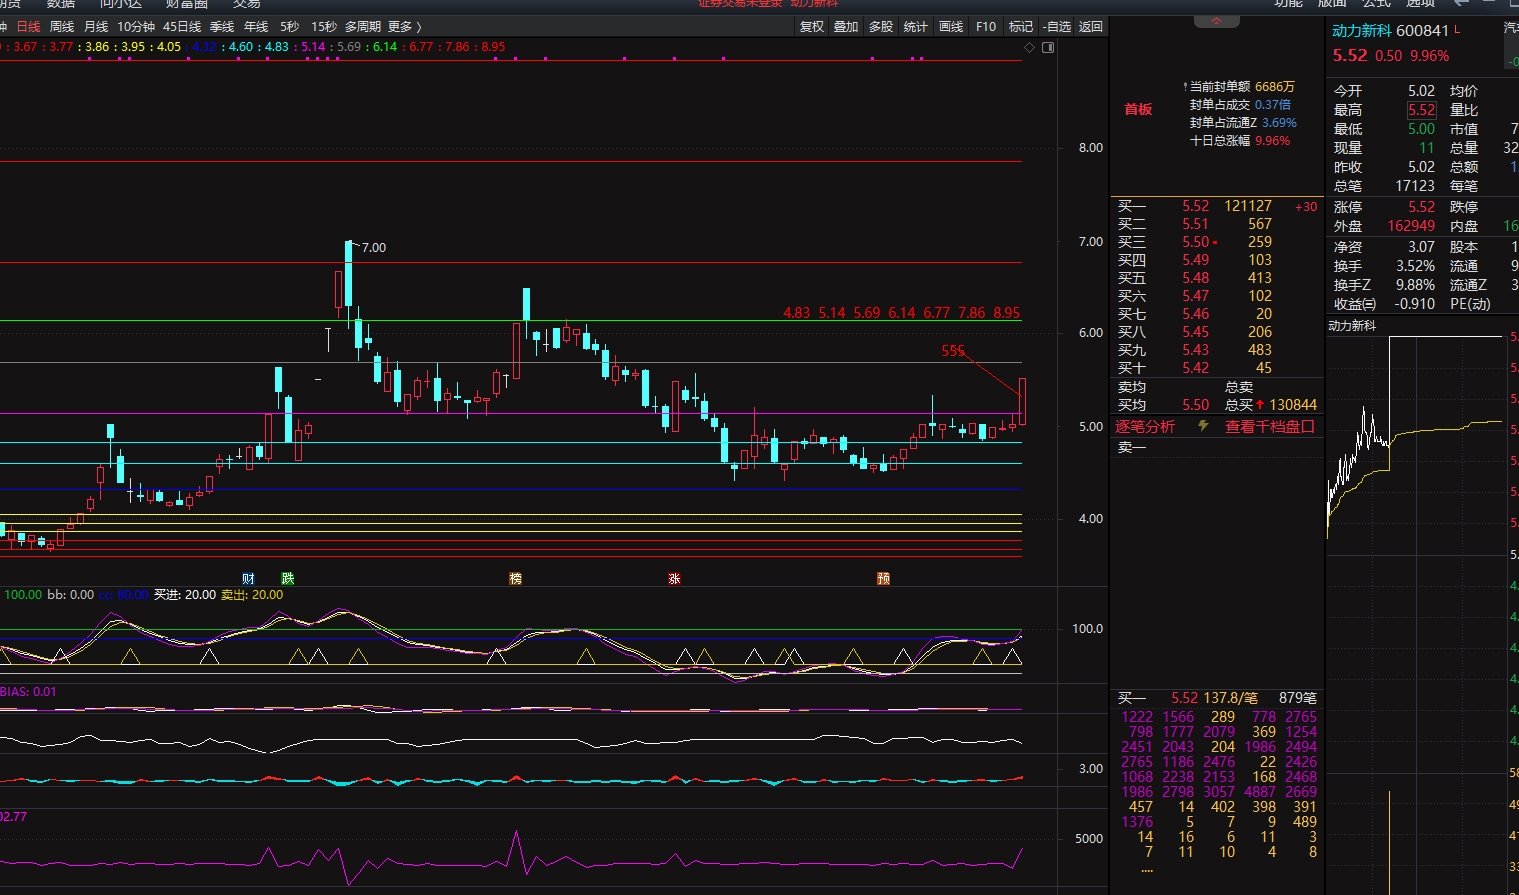Click the 财 event marker icon

(248, 578)
